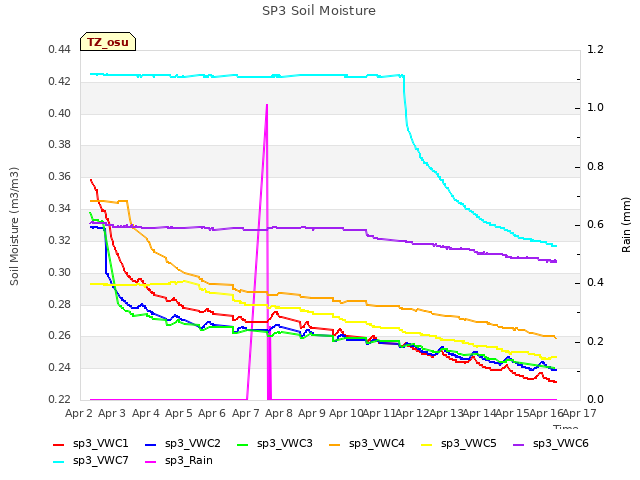Click the 0.4 rain axis value
Viewport: 640px width, 480px height.
[595, 282]
